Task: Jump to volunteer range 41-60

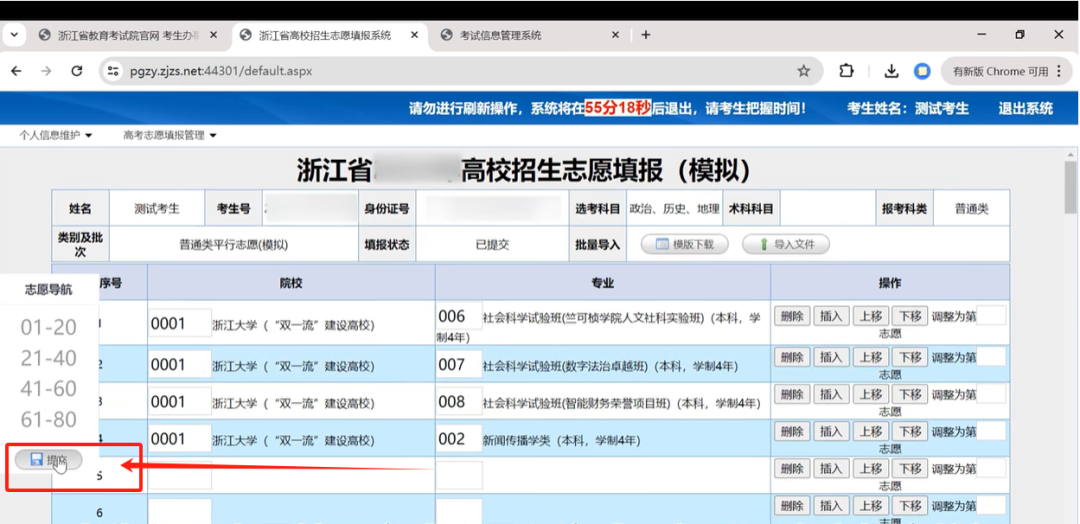Action: point(48,388)
